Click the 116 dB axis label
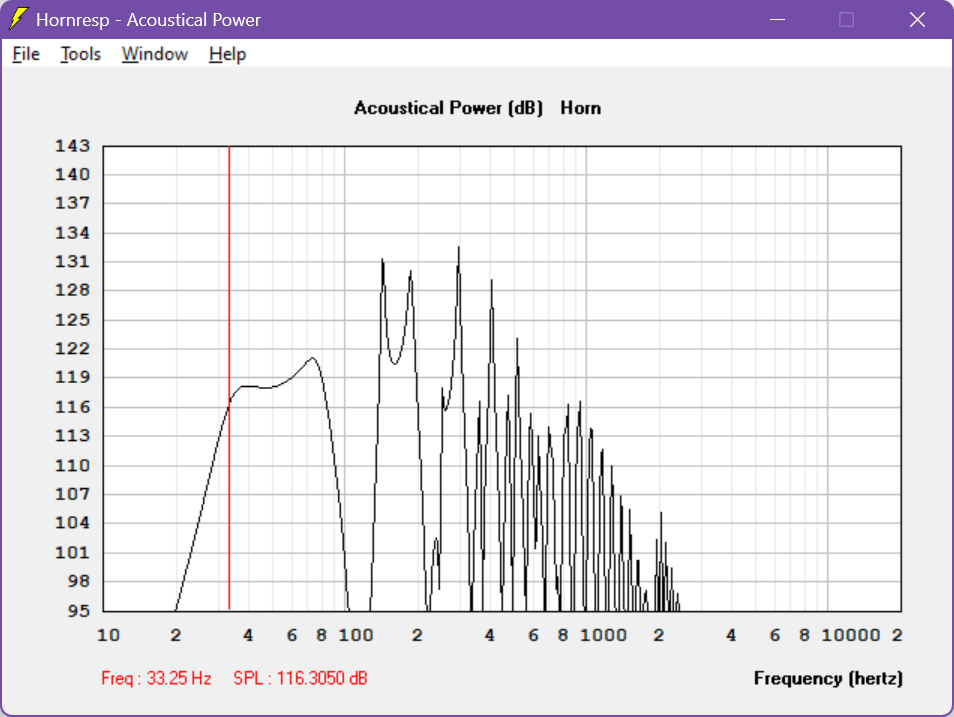 (72, 407)
